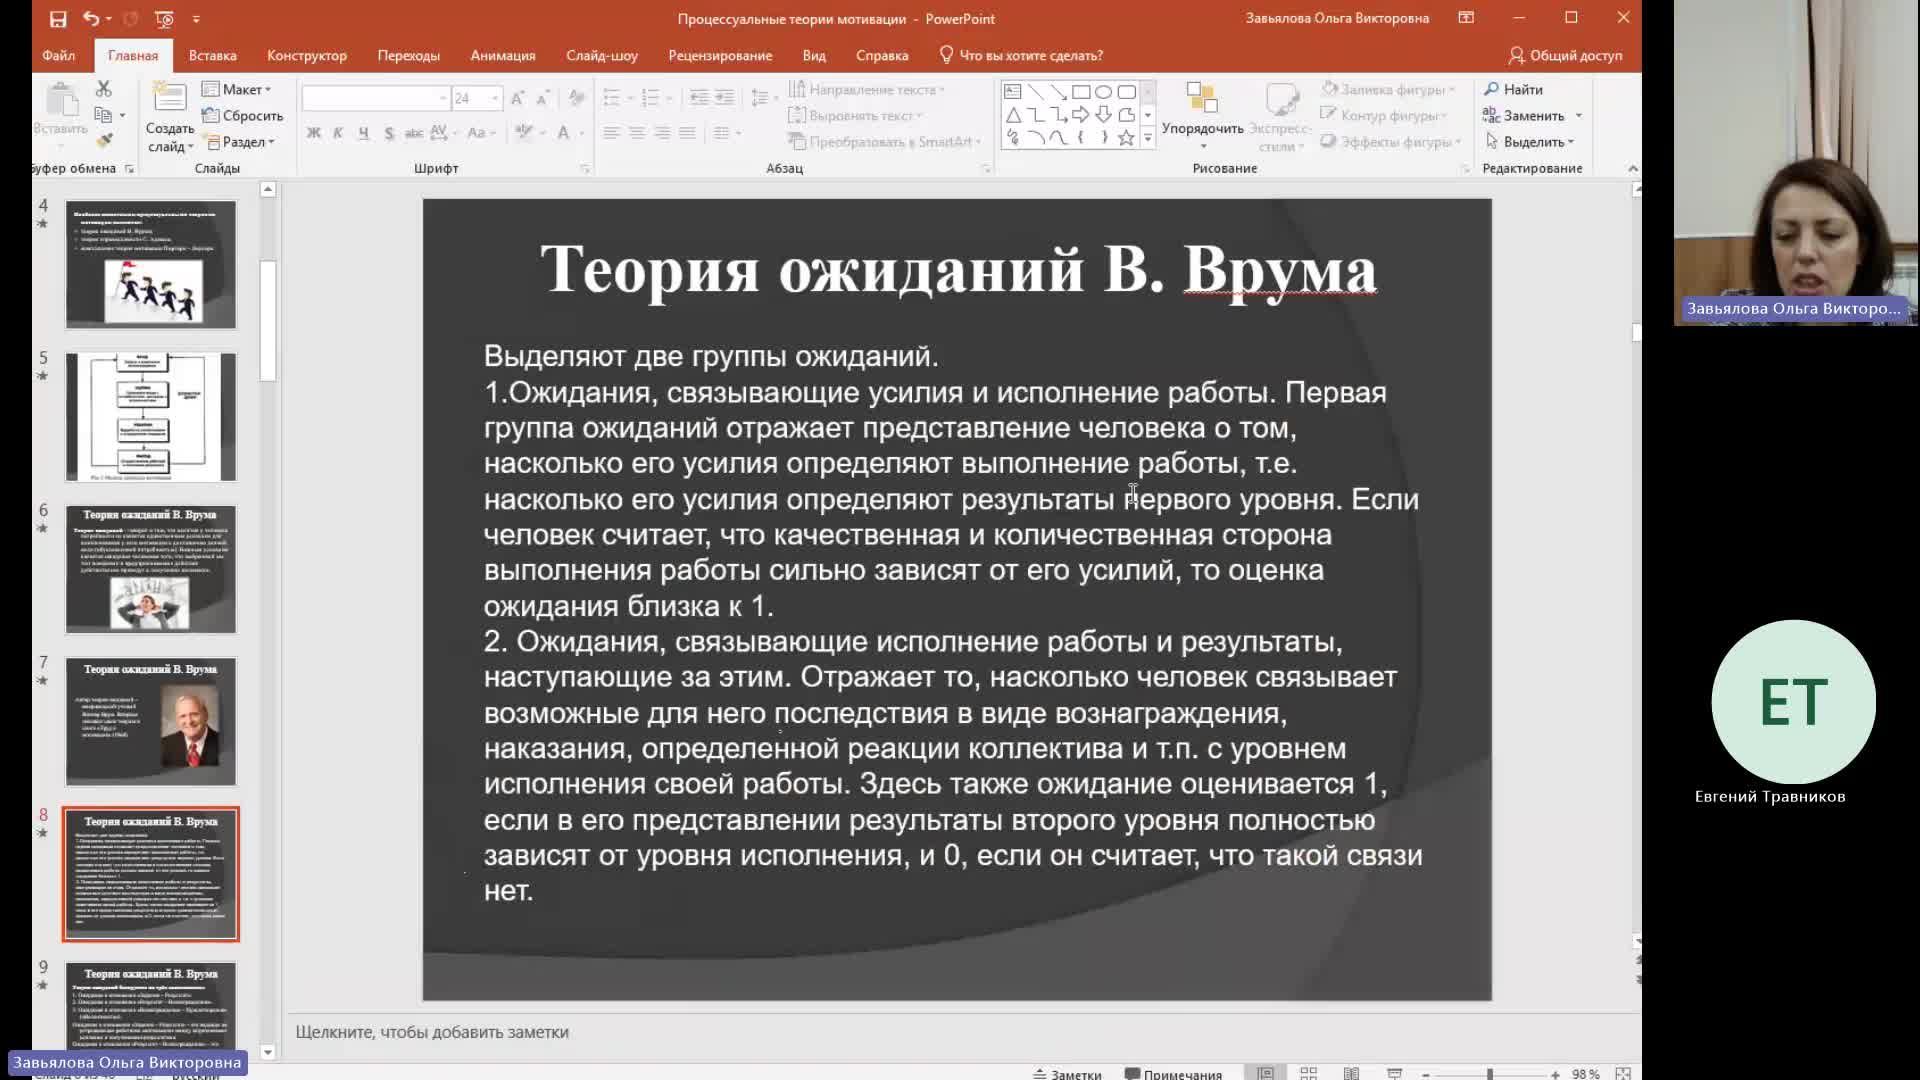The width and height of the screenshot is (1920, 1080).
Task: Click fit slide to window icon
Action: (x=1623, y=1073)
